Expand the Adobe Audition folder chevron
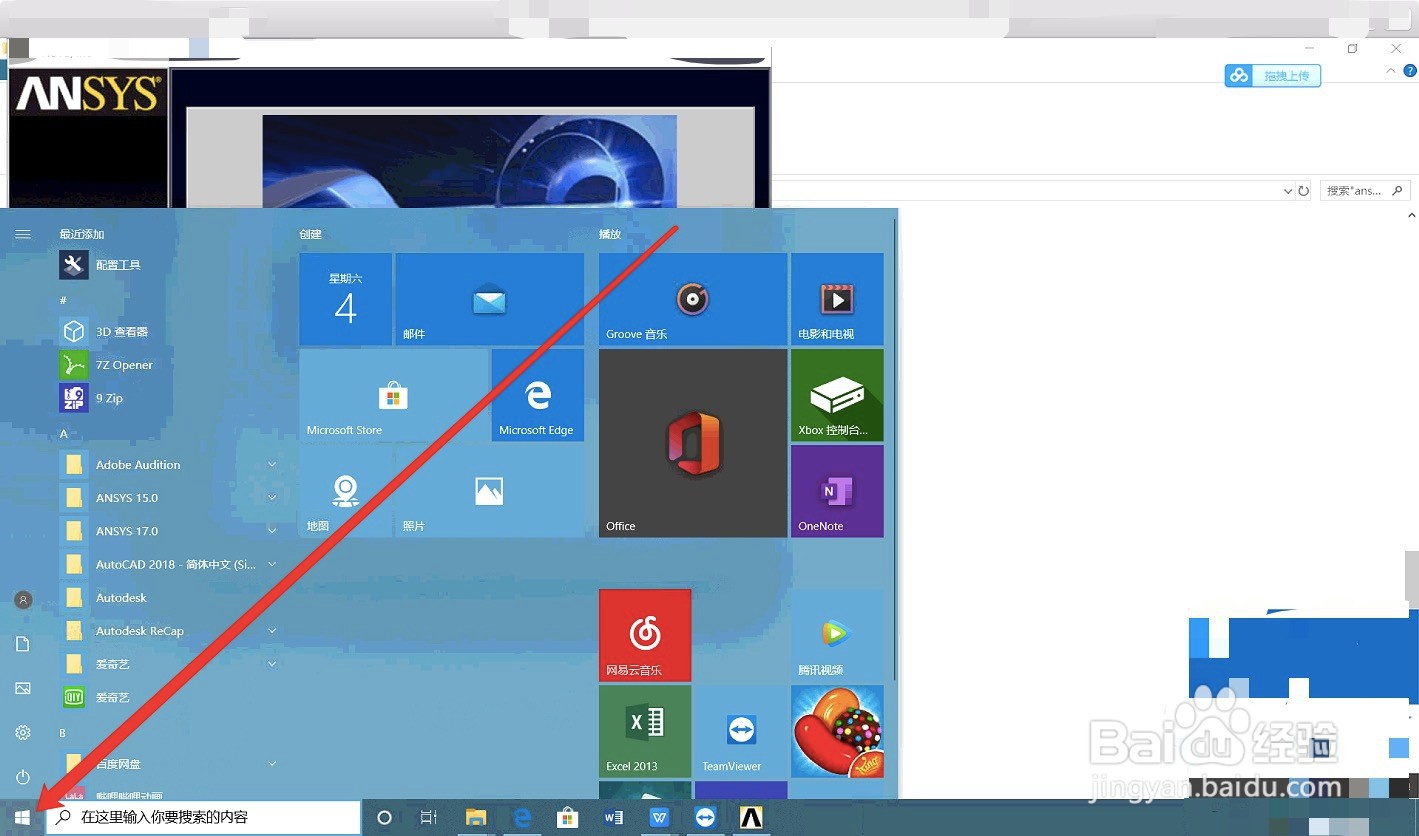The width and height of the screenshot is (1419, 836). (x=272, y=465)
